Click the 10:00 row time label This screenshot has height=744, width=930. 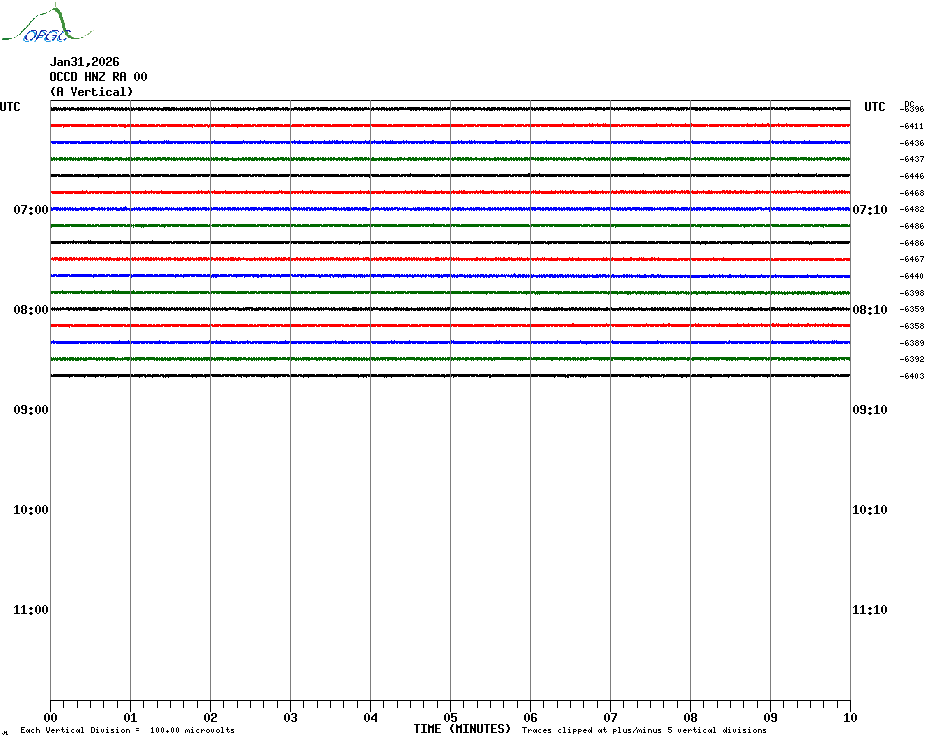pos(31,510)
